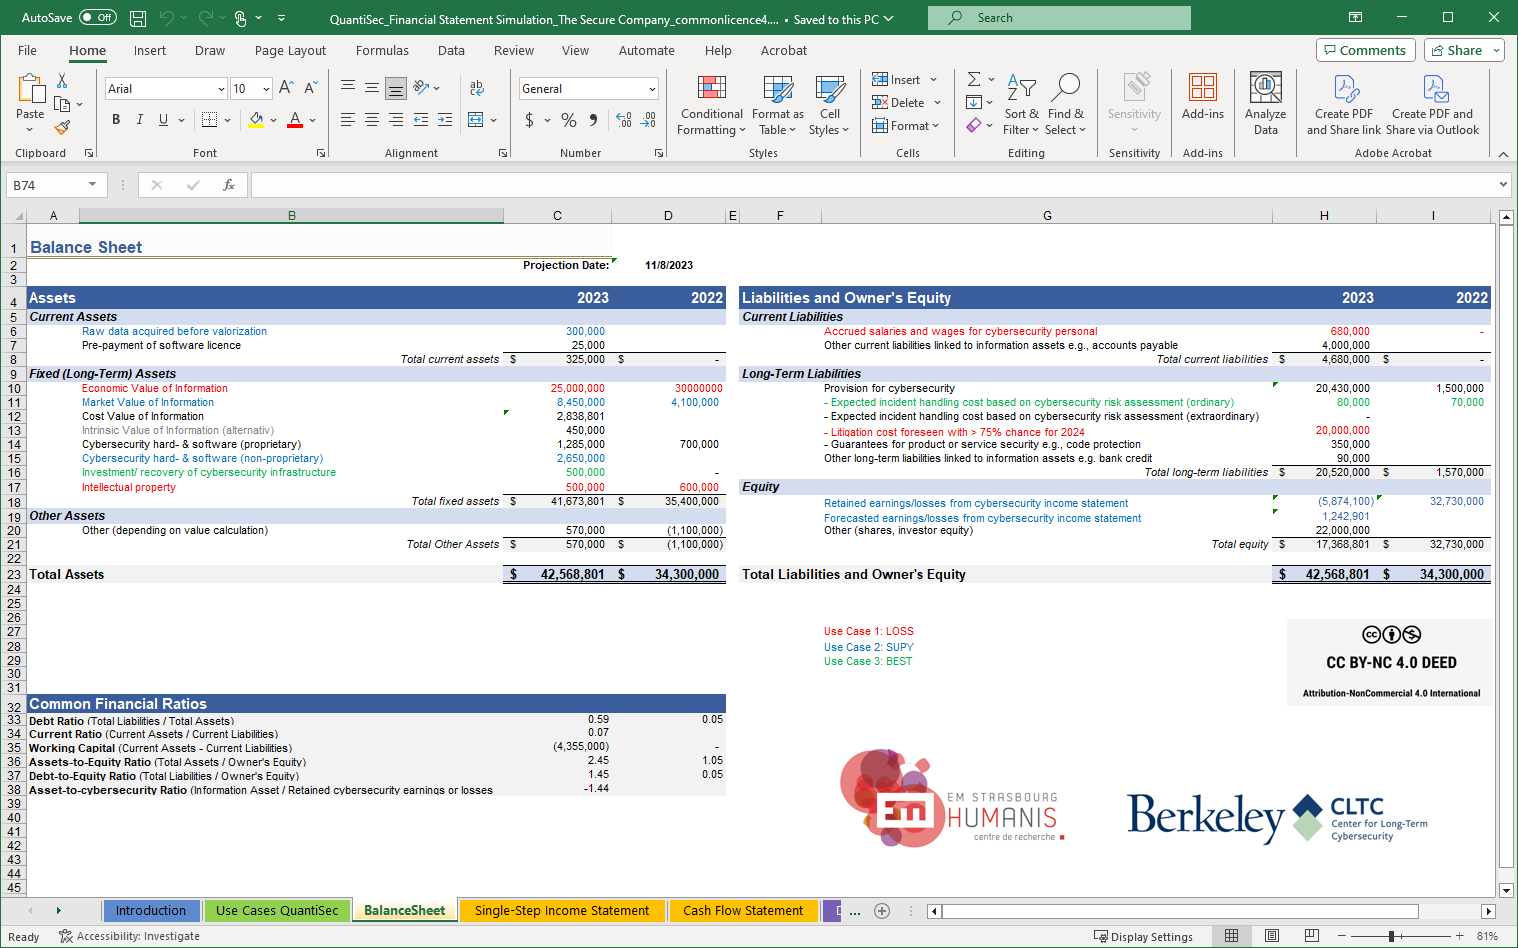Screen dimensions: 1518x948
Task: Expand the formula bar chevron
Action: [x=1503, y=185]
